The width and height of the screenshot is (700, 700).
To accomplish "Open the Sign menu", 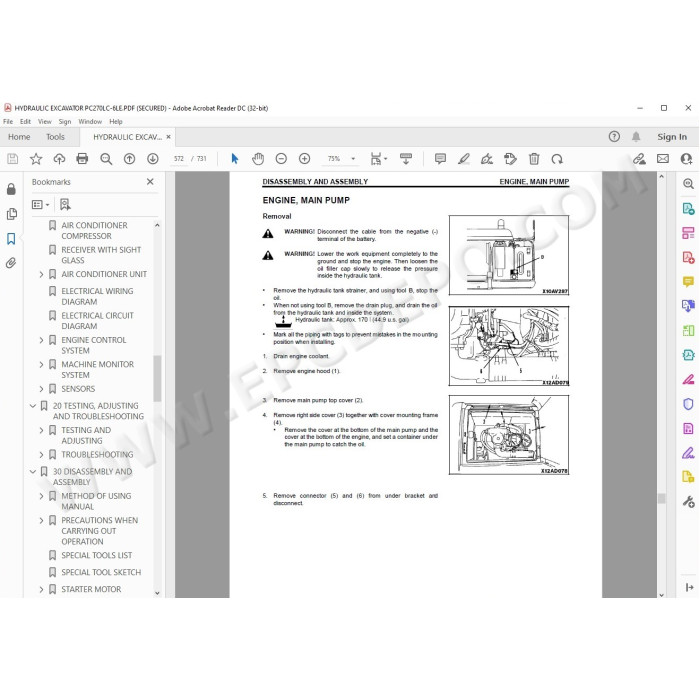I will pyautogui.click(x=65, y=121).
